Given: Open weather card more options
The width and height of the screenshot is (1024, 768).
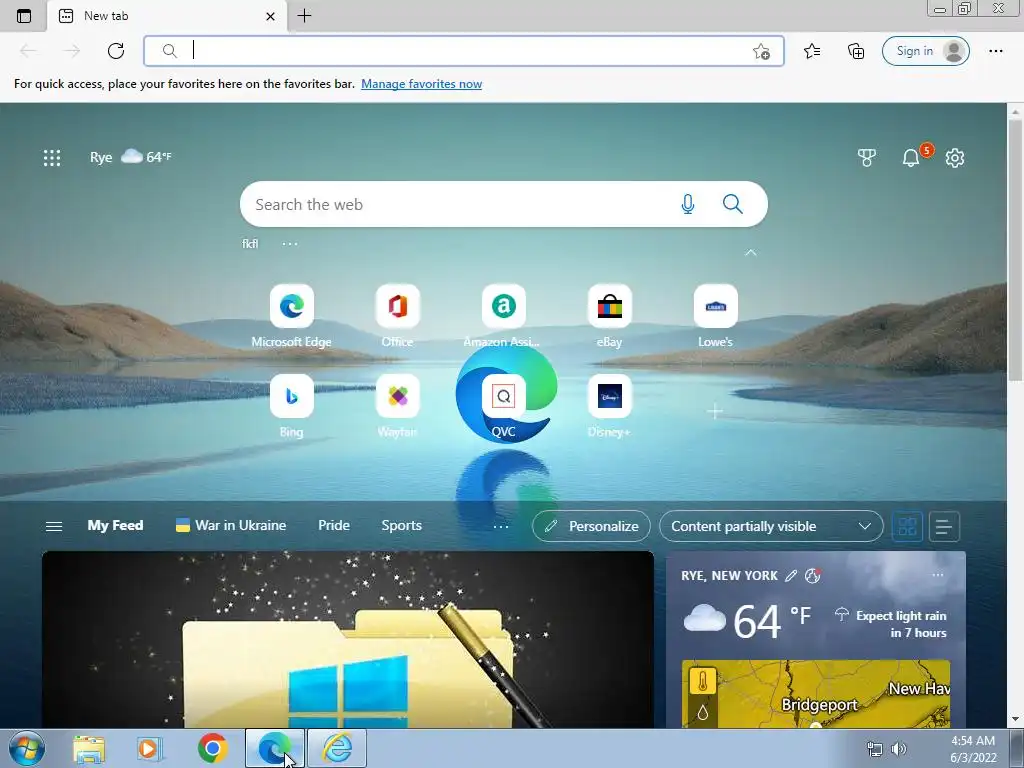Looking at the screenshot, I should tap(938, 575).
